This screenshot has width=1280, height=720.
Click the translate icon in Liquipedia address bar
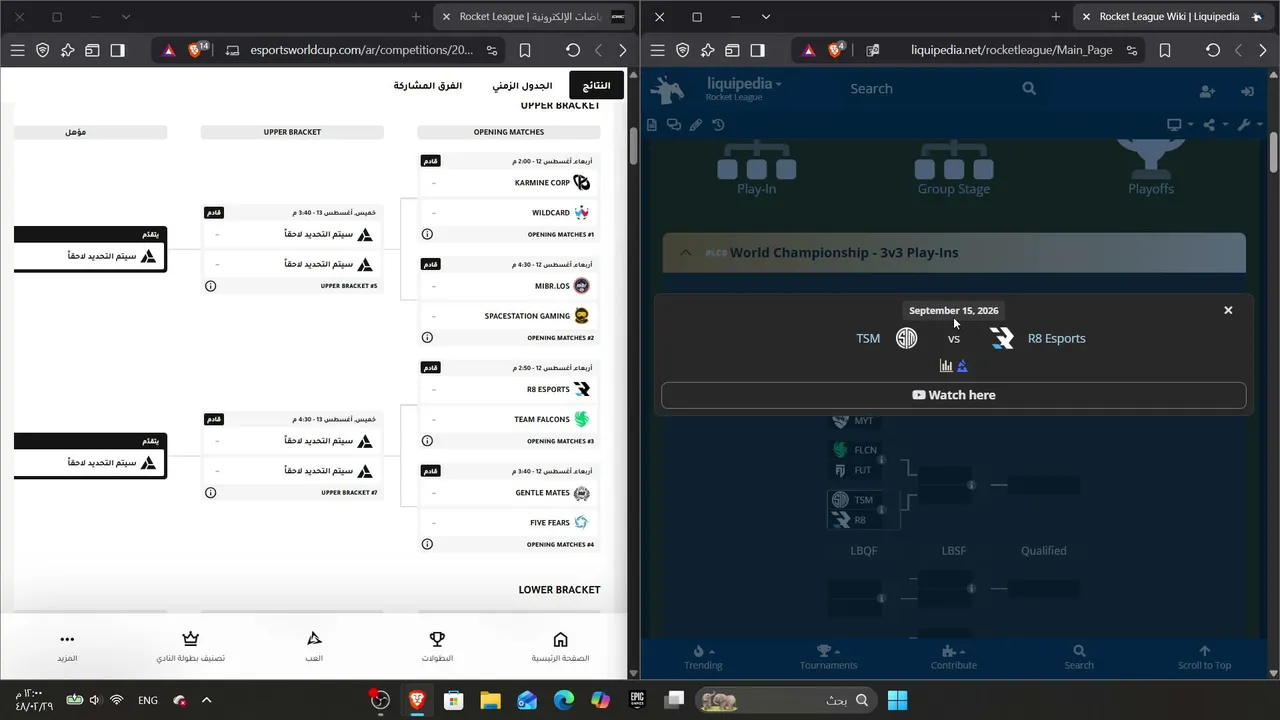pyautogui.click(x=872, y=50)
